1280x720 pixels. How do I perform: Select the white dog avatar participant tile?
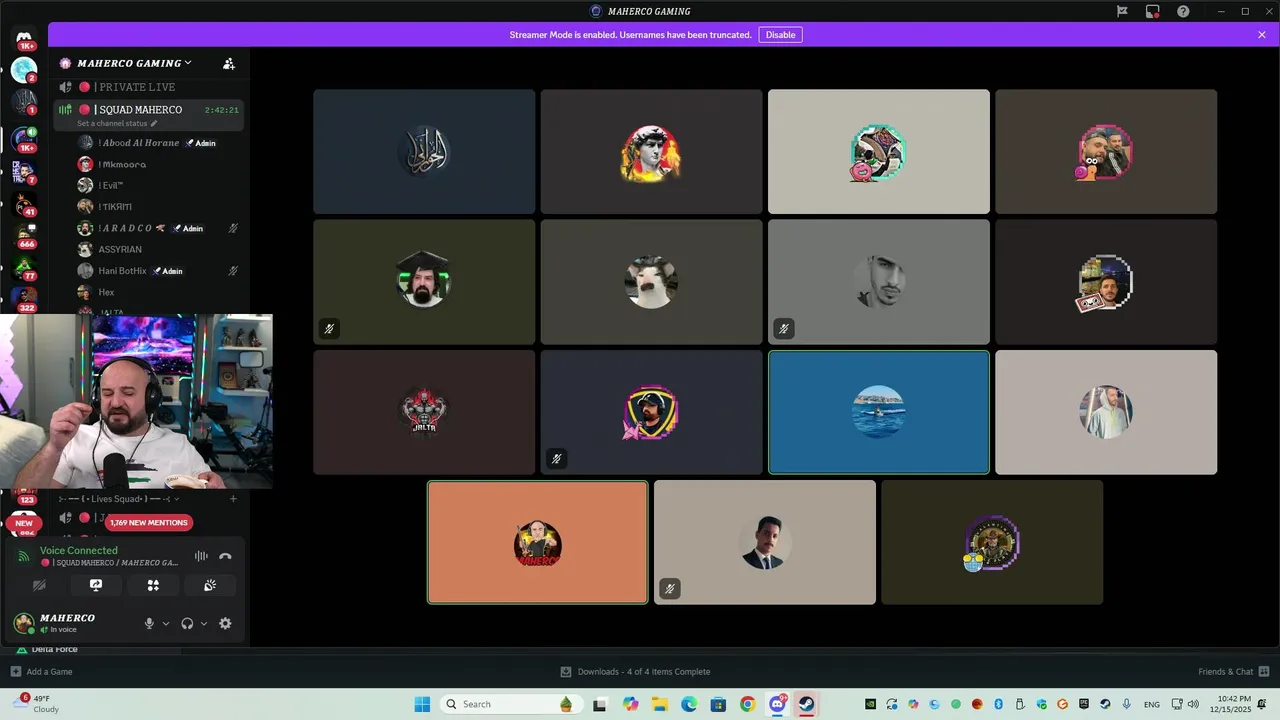[x=651, y=282]
